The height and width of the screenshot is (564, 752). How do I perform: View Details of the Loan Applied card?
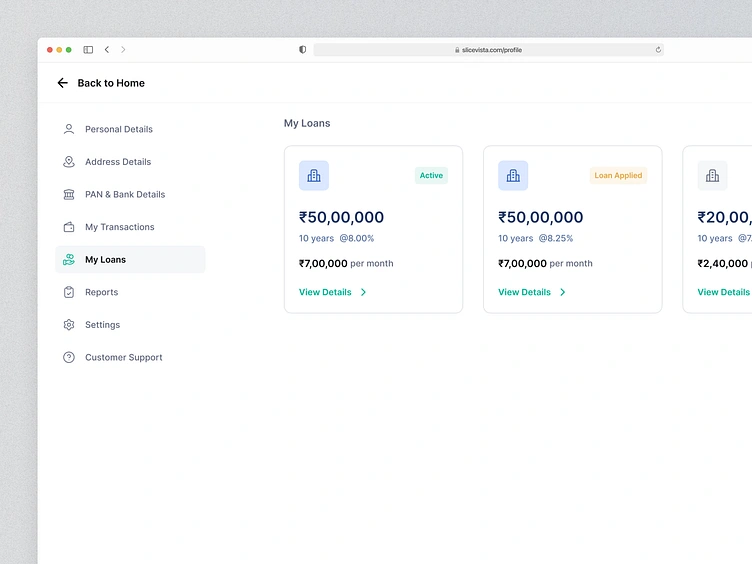(525, 292)
